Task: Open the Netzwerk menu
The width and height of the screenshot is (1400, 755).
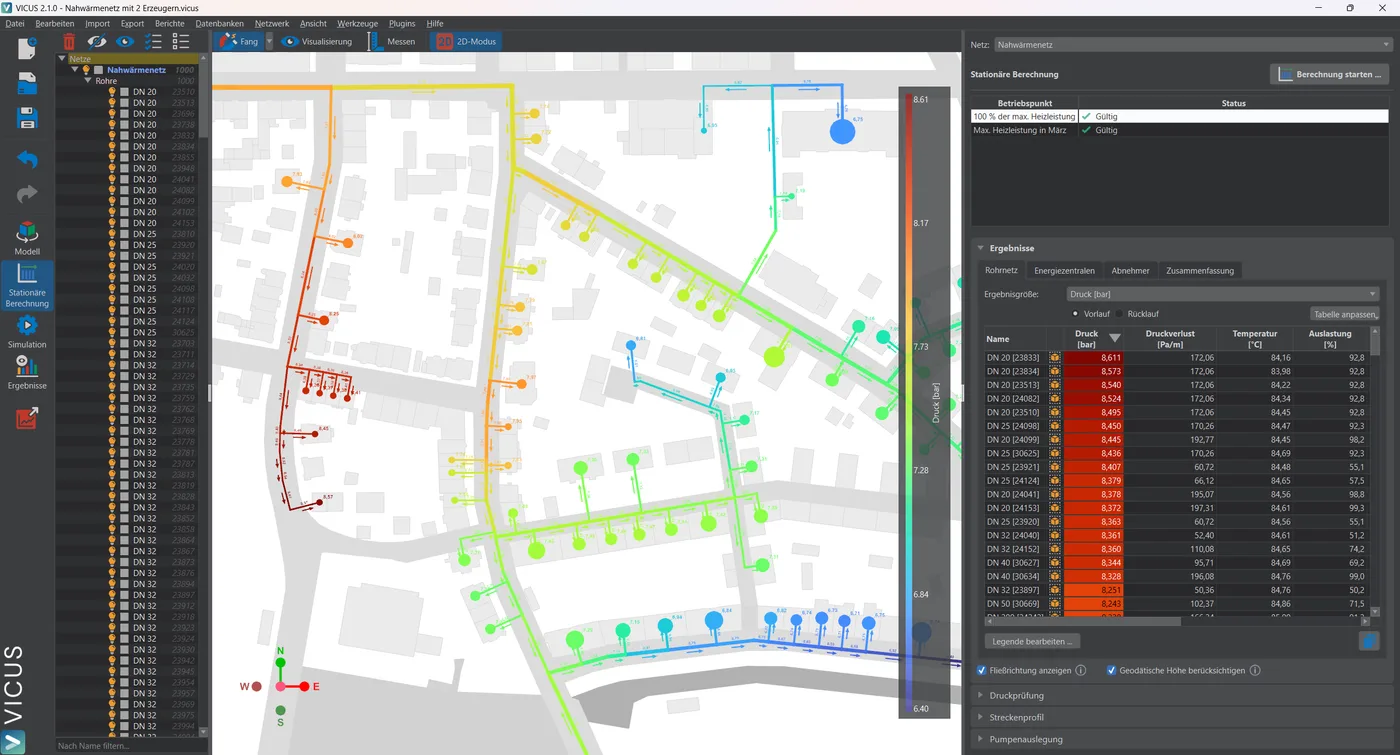Action: [x=272, y=23]
